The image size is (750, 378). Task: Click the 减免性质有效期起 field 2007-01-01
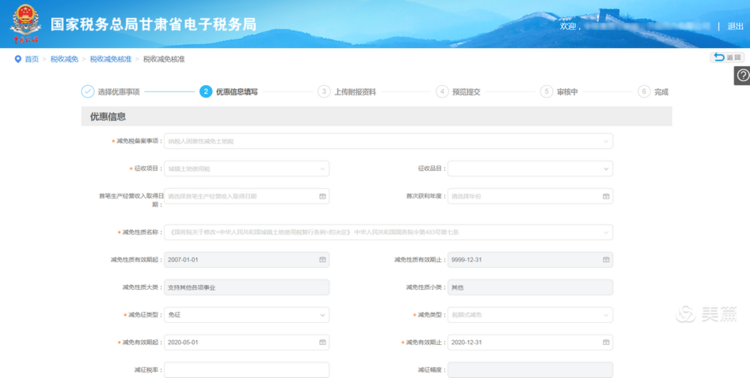point(246,260)
